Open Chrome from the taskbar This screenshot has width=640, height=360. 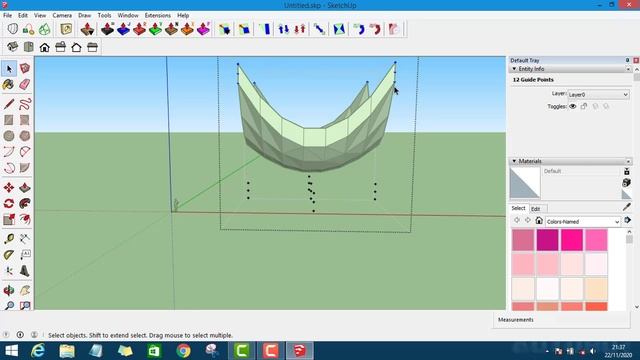coord(183,351)
